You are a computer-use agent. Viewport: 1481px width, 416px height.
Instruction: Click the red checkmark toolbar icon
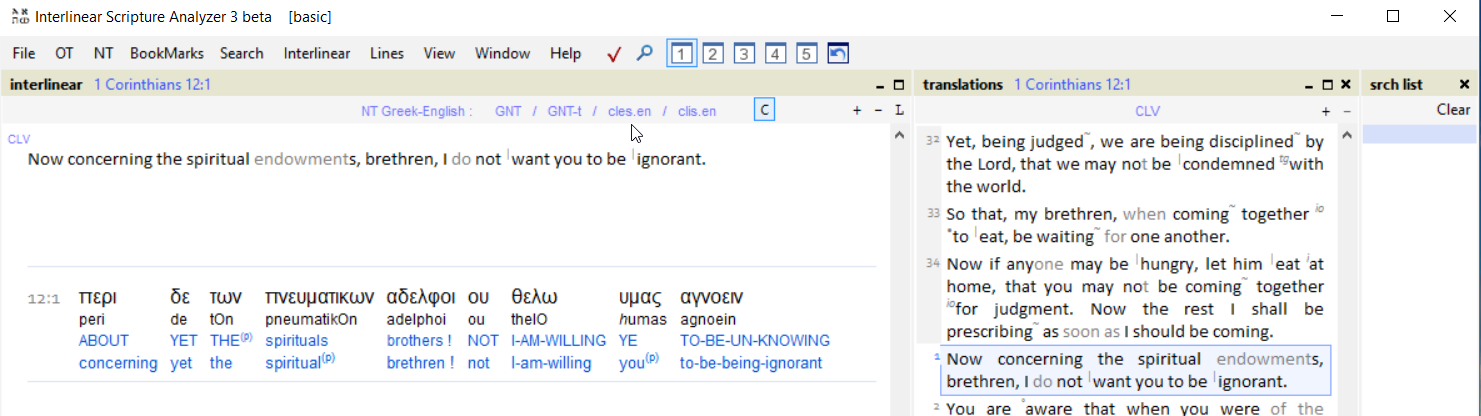coord(614,54)
